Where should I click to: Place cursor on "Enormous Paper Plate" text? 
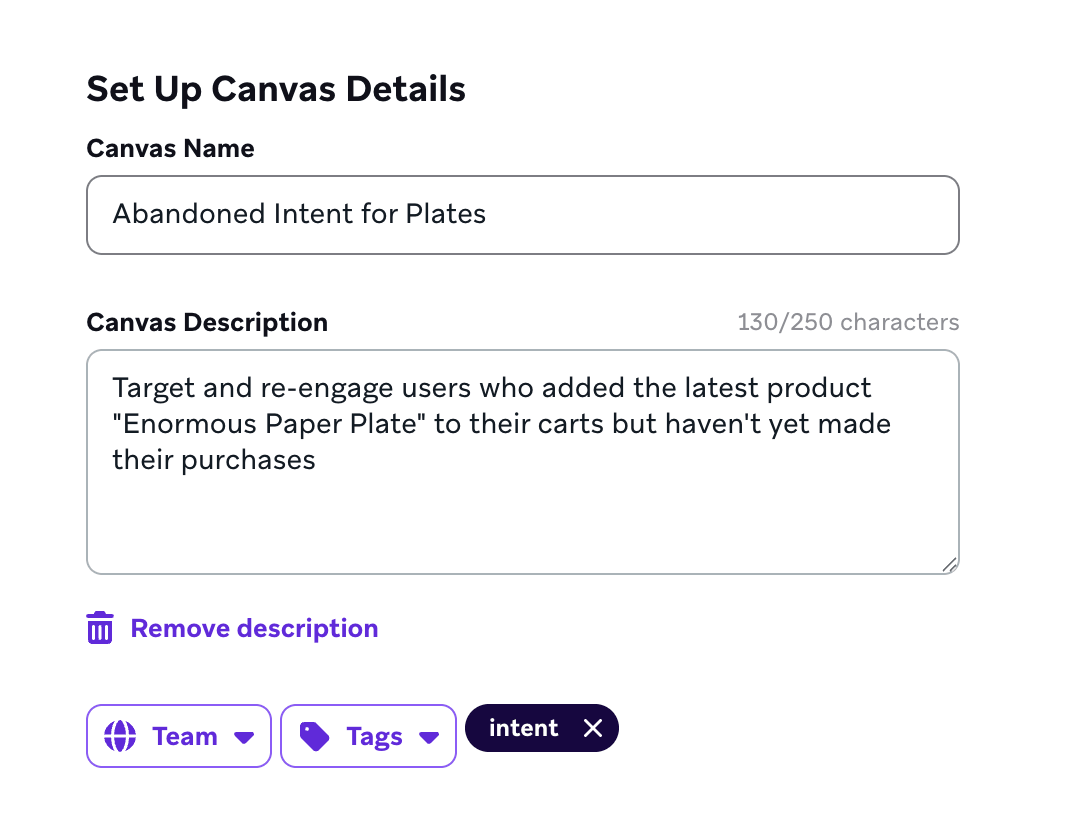[269, 424]
